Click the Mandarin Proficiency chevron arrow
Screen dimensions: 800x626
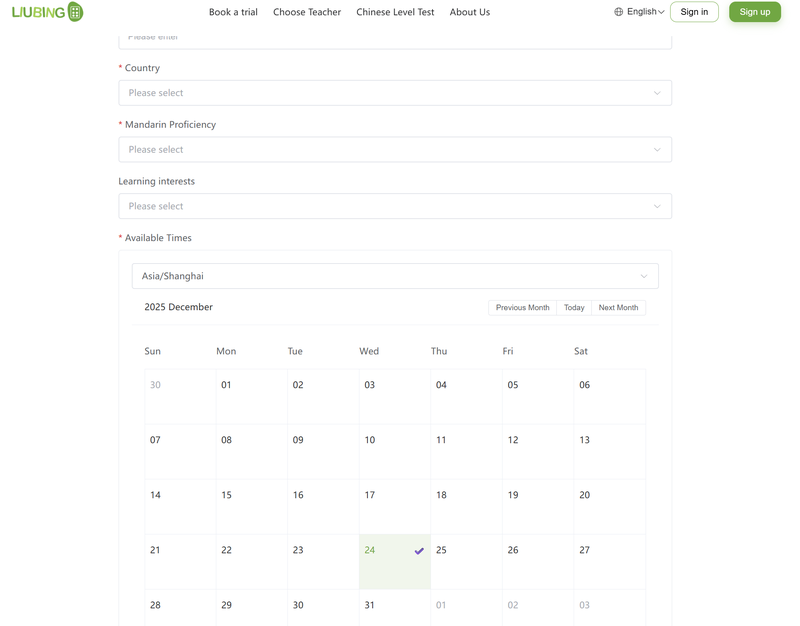(657, 150)
